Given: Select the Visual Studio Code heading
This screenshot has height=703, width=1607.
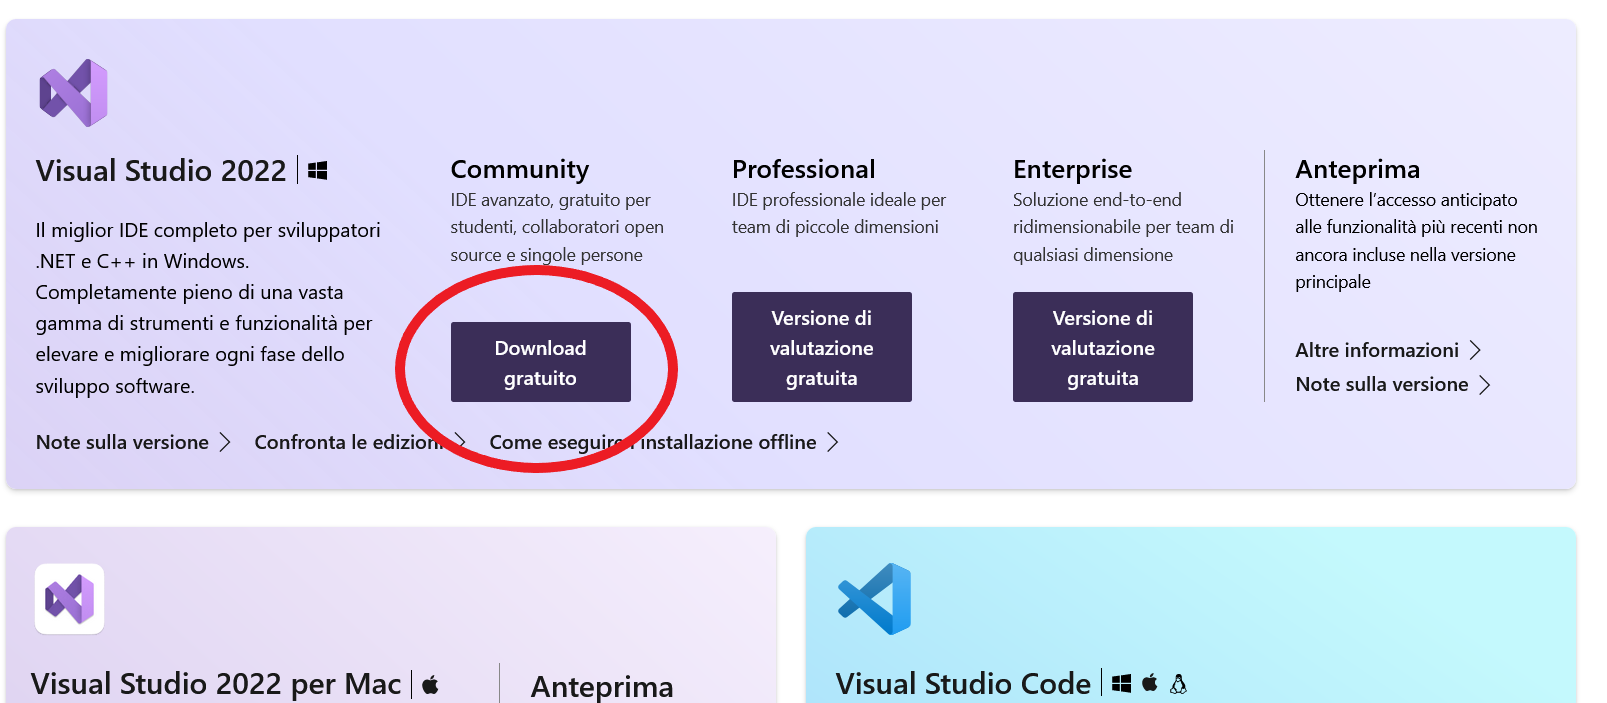Looking at the screenshot, I should [962, 684].
